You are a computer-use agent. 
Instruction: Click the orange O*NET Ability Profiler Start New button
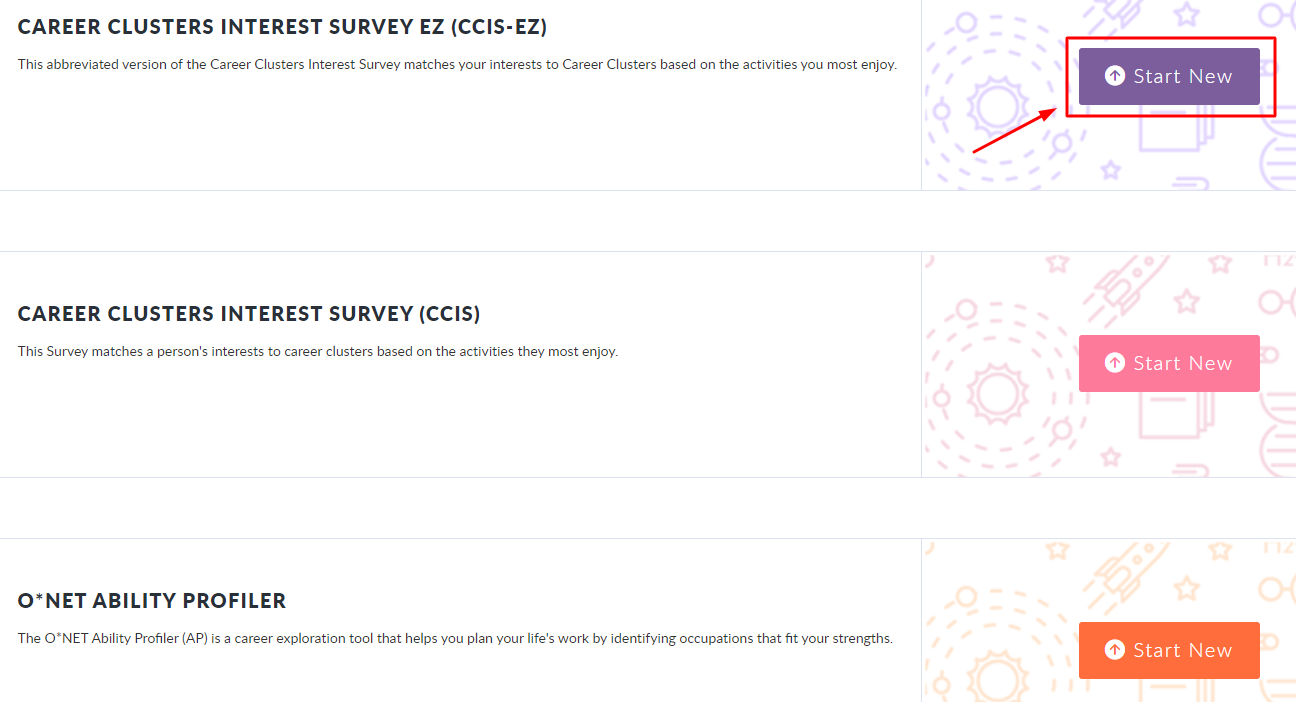(1168, 651)
